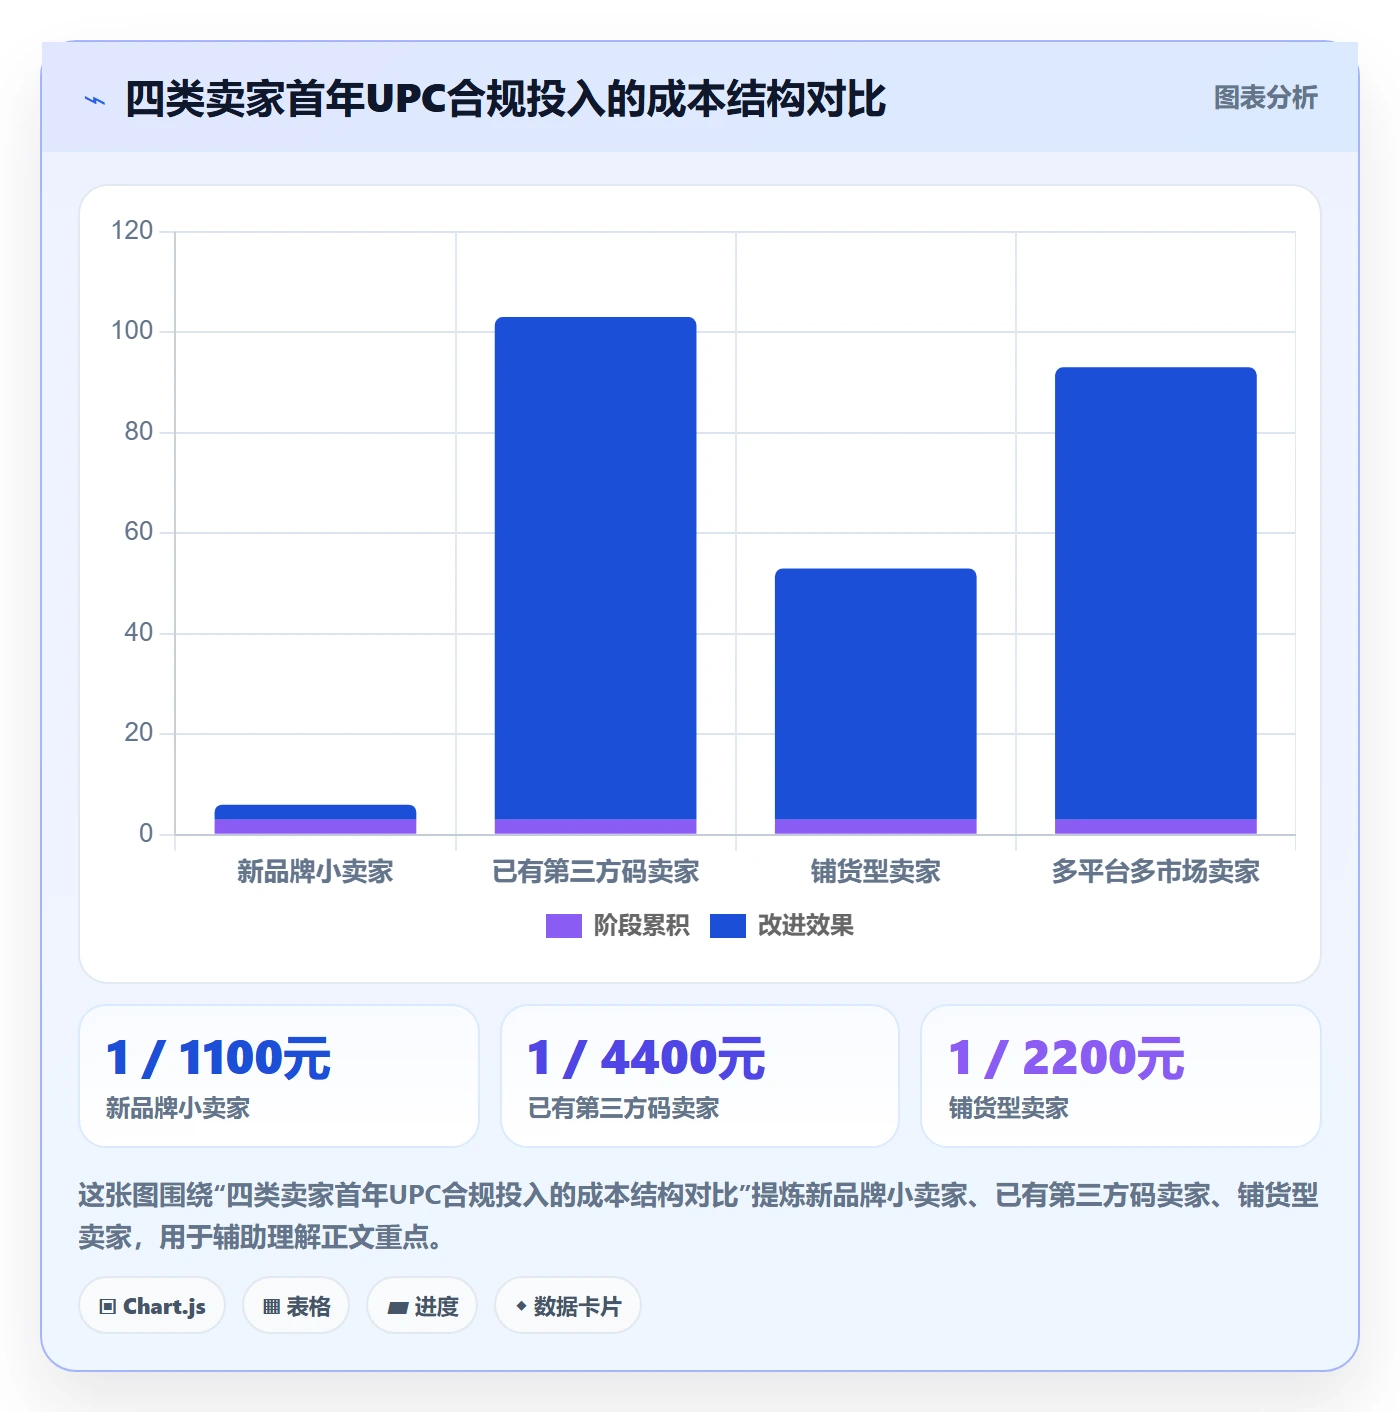Click x-axis label 新品牌小卖家

pyautogui.click(x=315, y=872)
